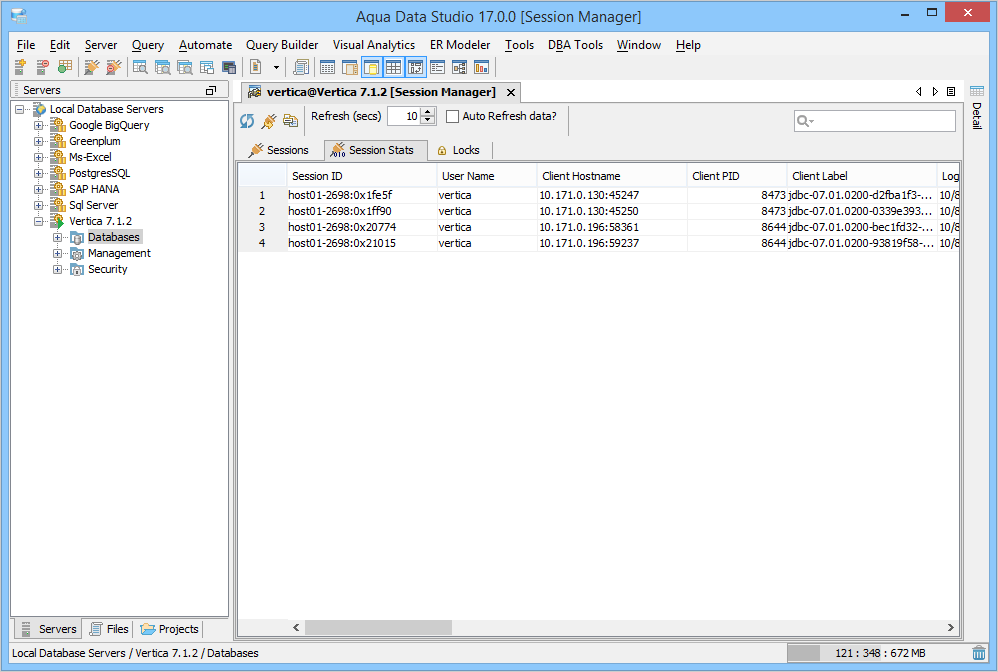Image resolution: width=998 pixels, height=672 pixels.
Task: Close the vertica@Vertica 7.1.2 Session Manager tab
Action: (x=510, y=92)
